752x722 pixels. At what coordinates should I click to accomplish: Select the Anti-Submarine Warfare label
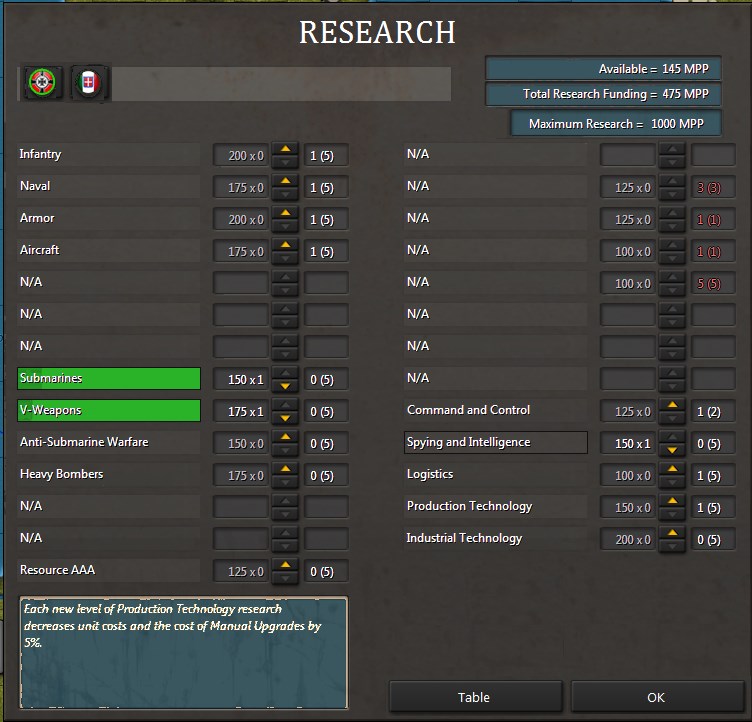click(x=108, y=442)
